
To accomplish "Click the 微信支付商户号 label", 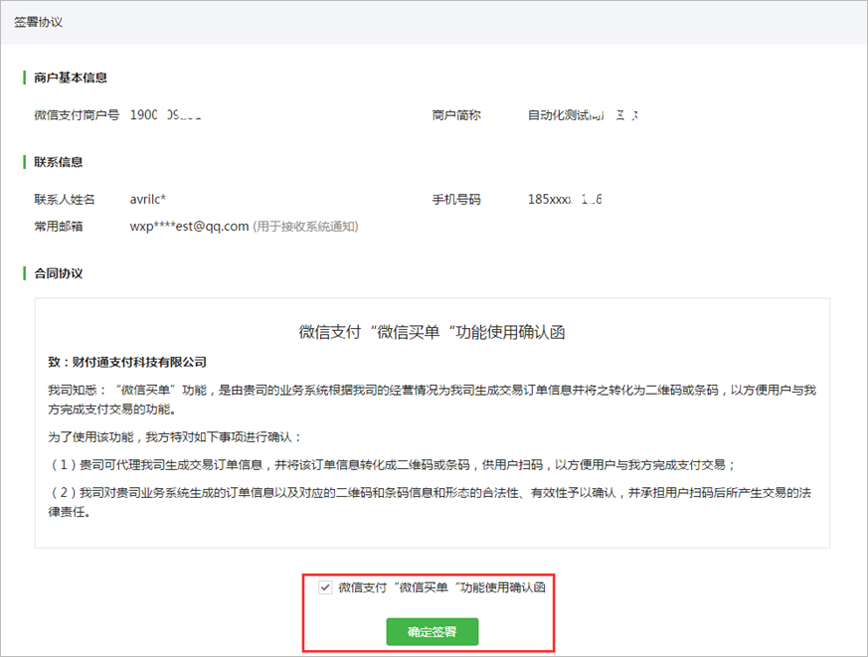I will [x=76, y=115].
